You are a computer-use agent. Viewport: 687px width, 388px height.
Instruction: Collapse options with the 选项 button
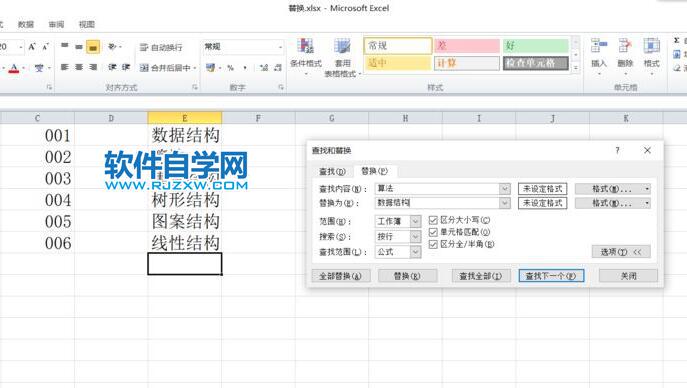click(621, 252)
